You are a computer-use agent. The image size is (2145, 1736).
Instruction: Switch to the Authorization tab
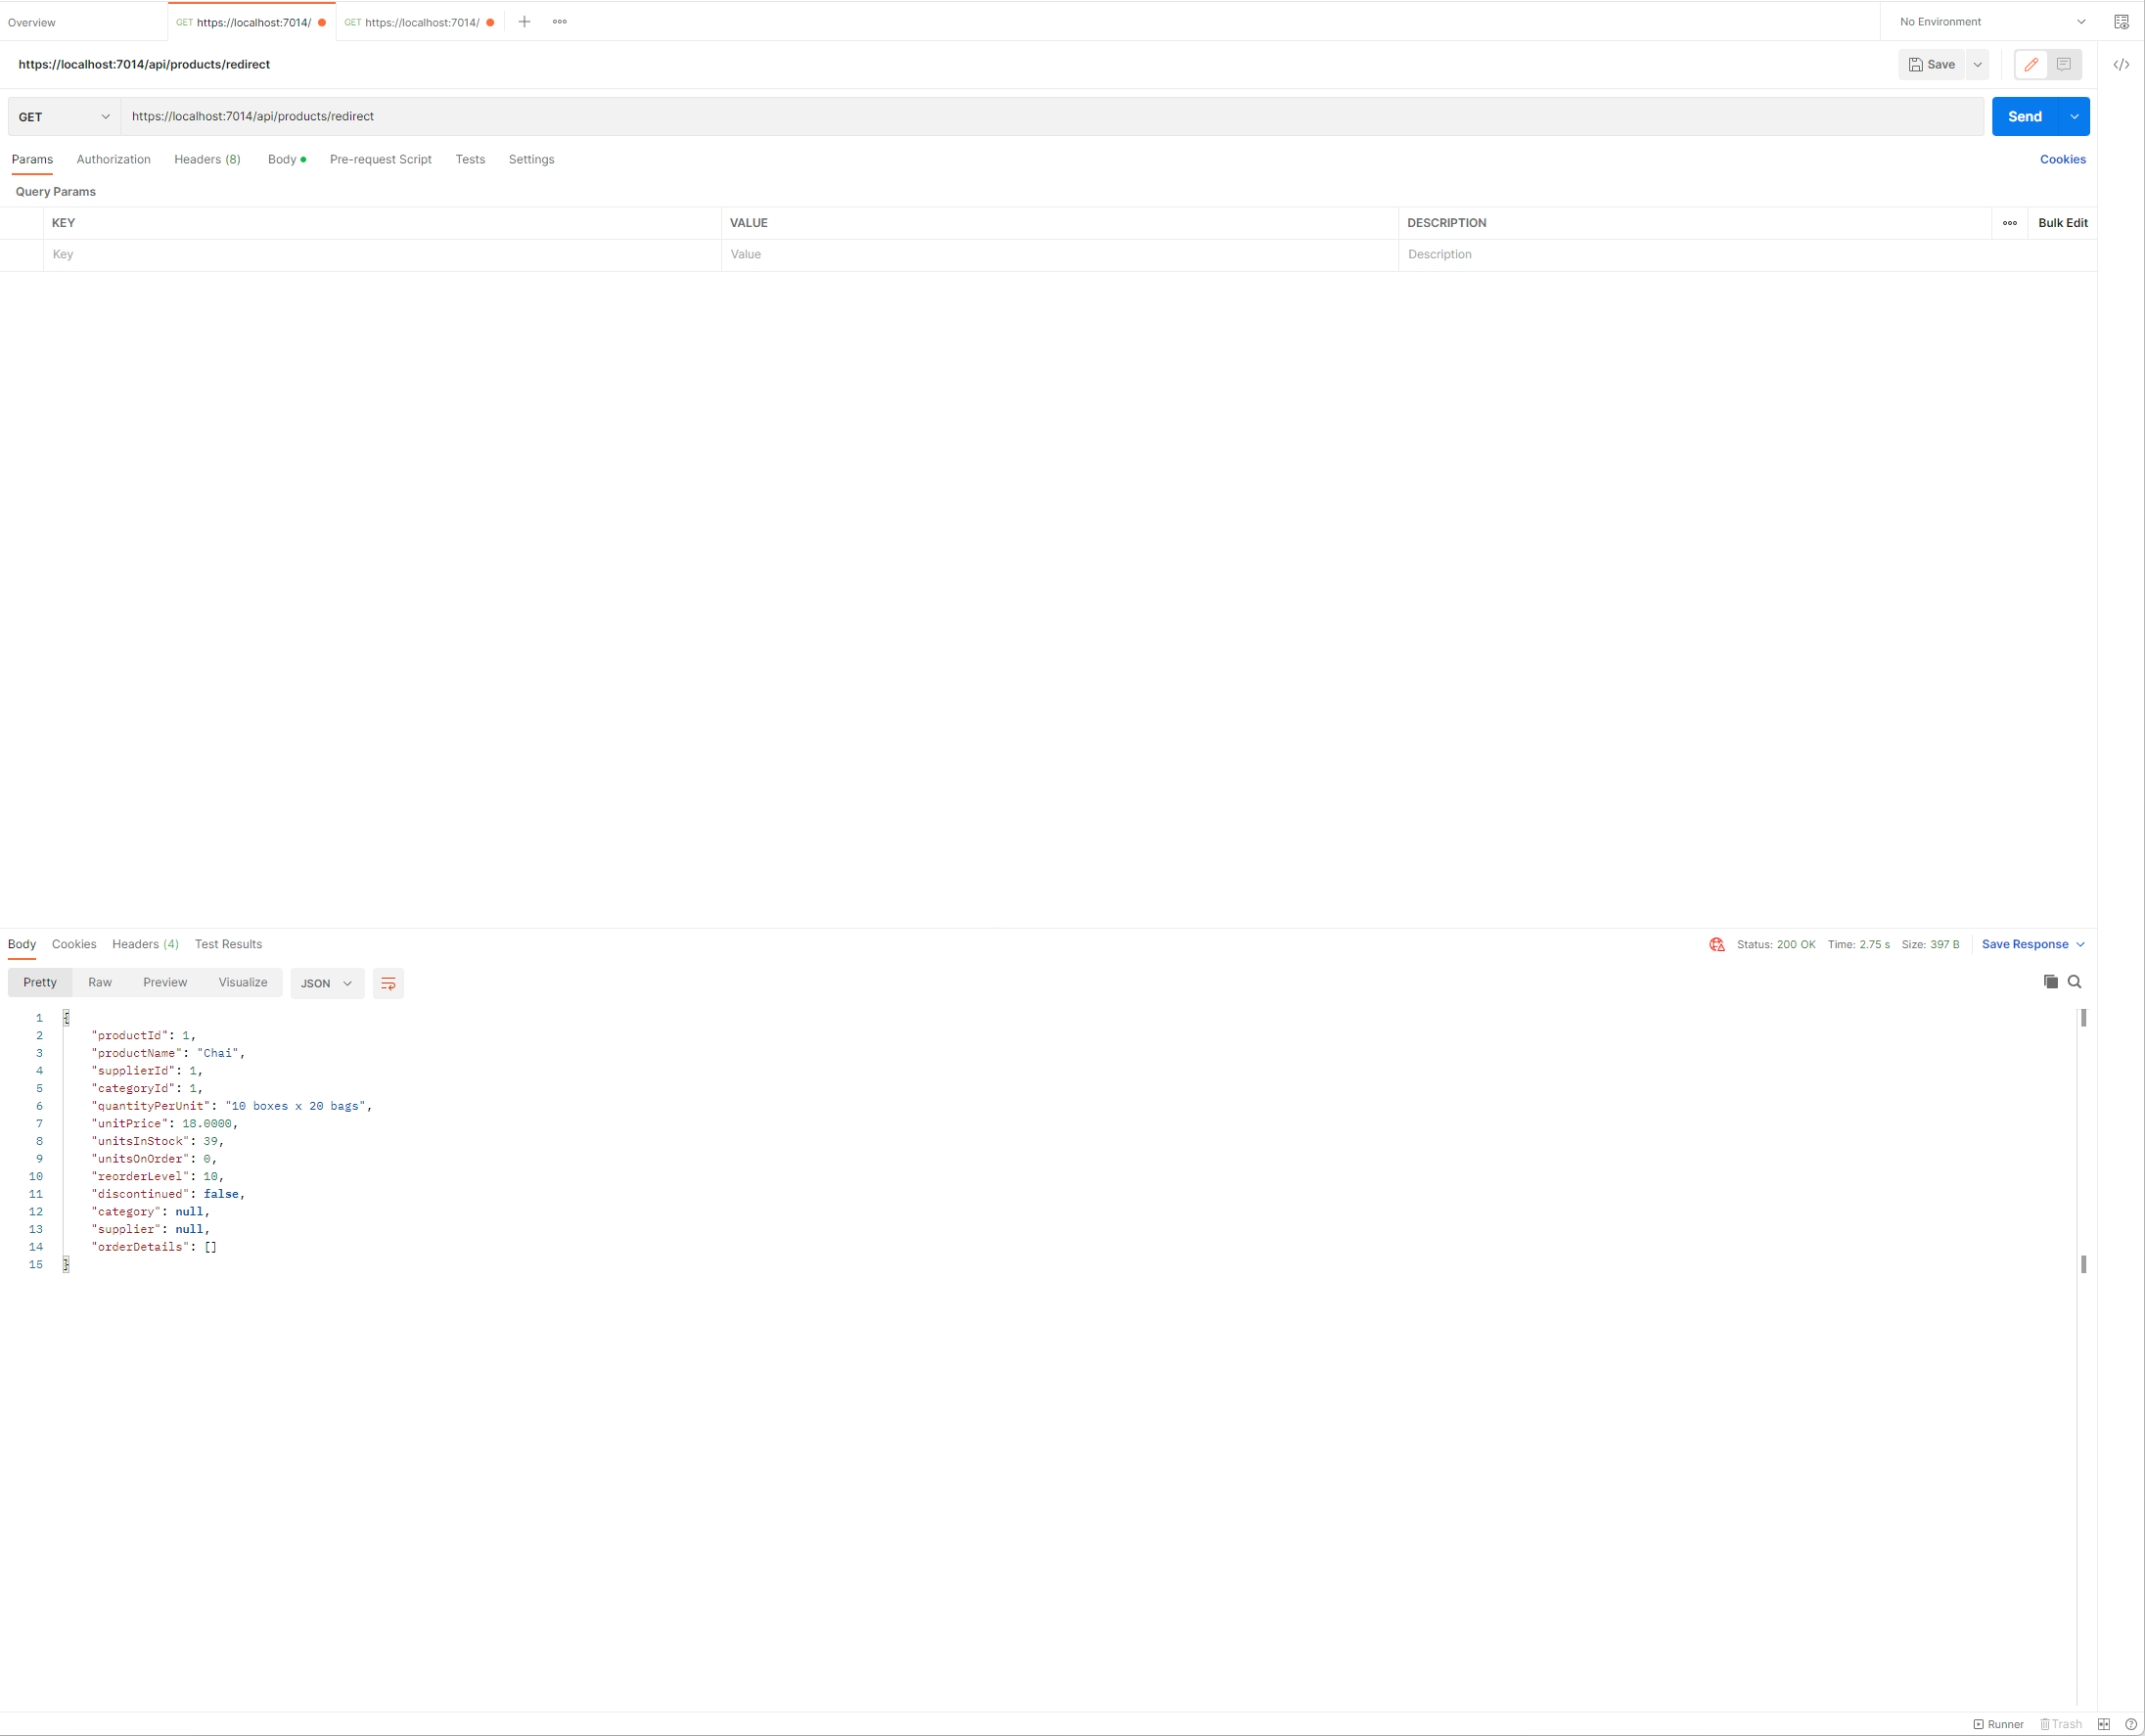click(113, 160)
